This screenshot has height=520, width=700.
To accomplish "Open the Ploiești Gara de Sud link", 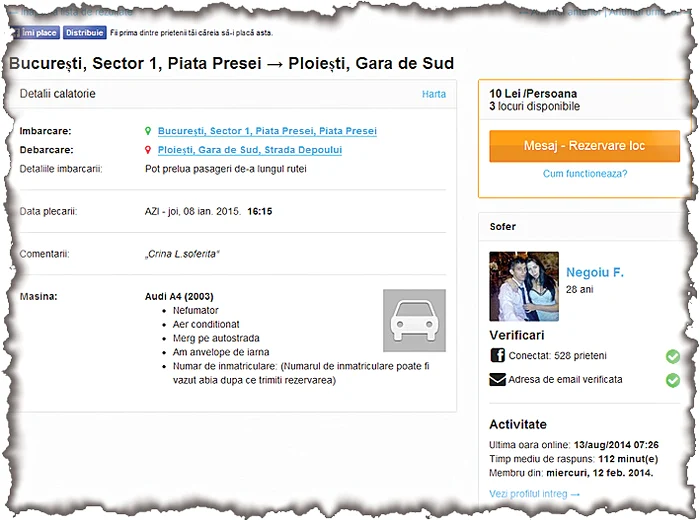I will [x=250, y=150].
